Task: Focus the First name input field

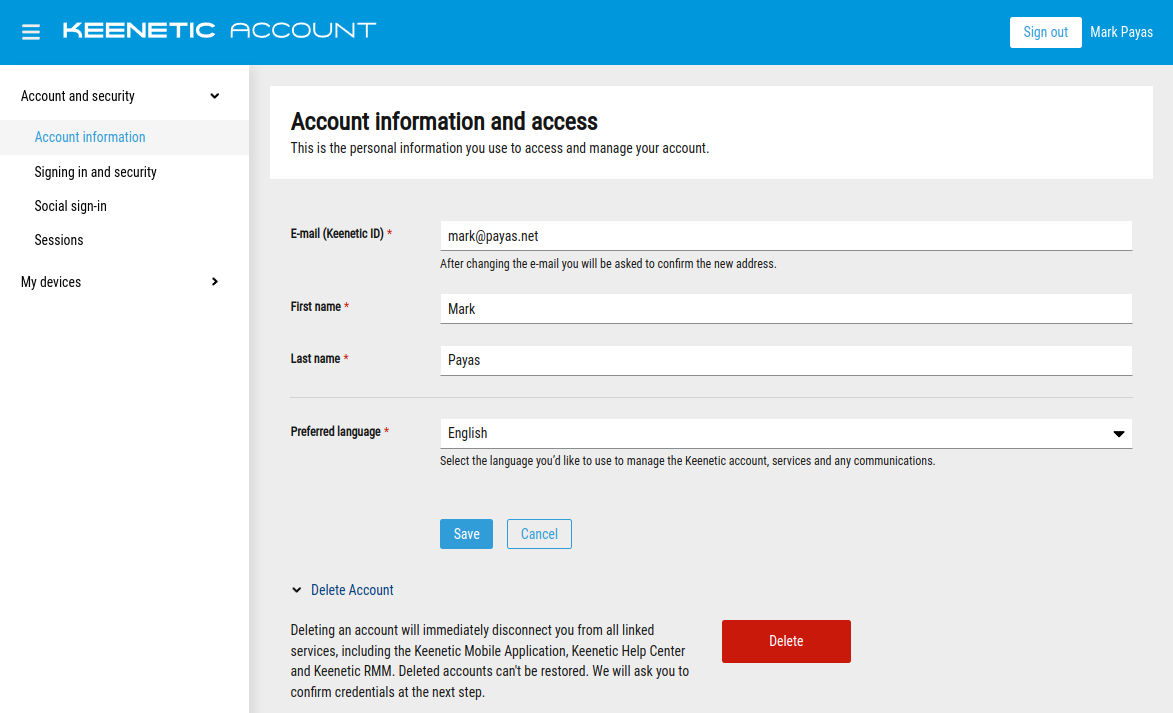Action: click(785, 309)
